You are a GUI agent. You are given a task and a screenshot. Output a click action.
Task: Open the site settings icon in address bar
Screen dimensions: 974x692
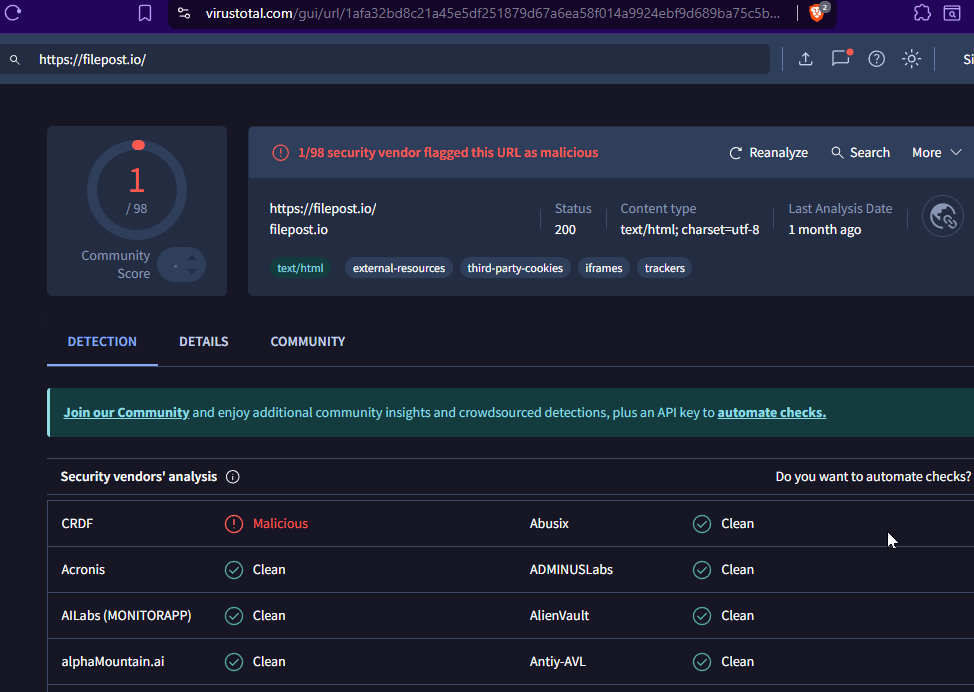pyautogui.click(x=183, y=13)
